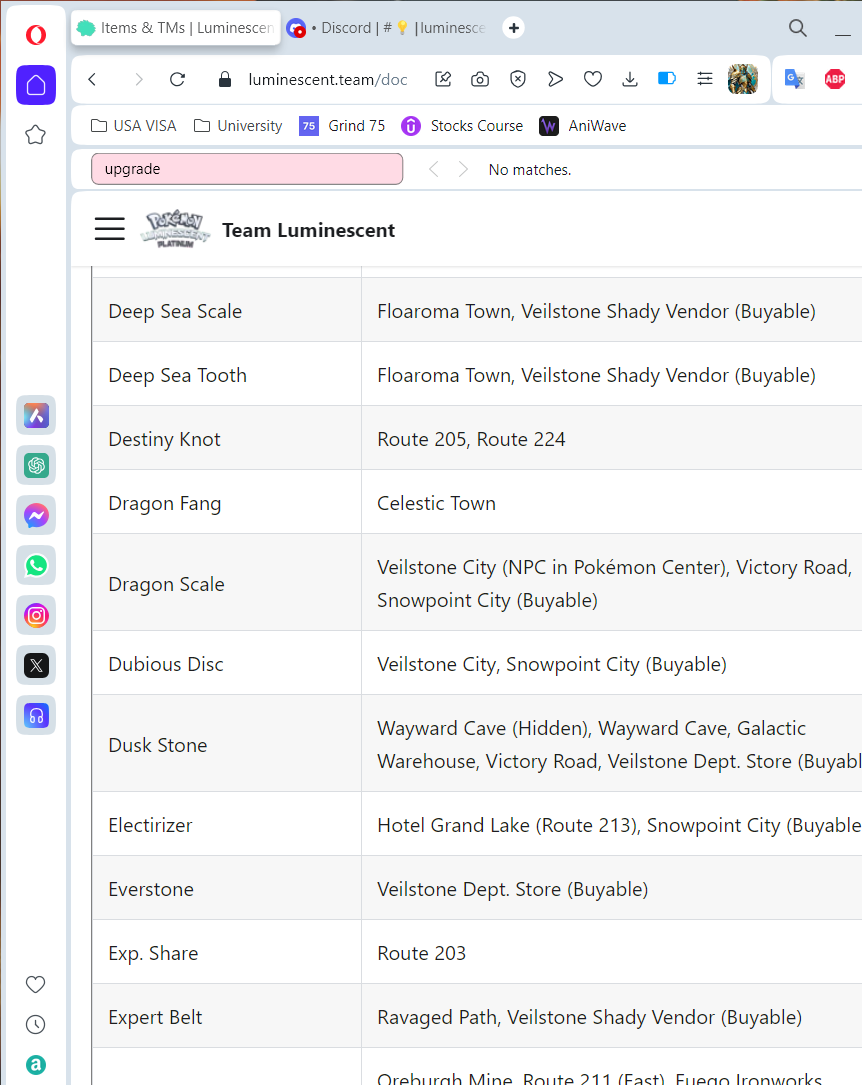Open WhatsApp in the sidebar
Image resolution: width=862 pixels, height=1085 pixels.
(36, 565)
